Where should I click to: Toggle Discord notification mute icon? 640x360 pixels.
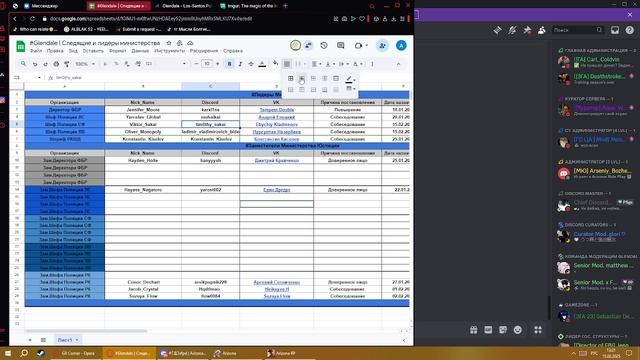tap(512, 30)
